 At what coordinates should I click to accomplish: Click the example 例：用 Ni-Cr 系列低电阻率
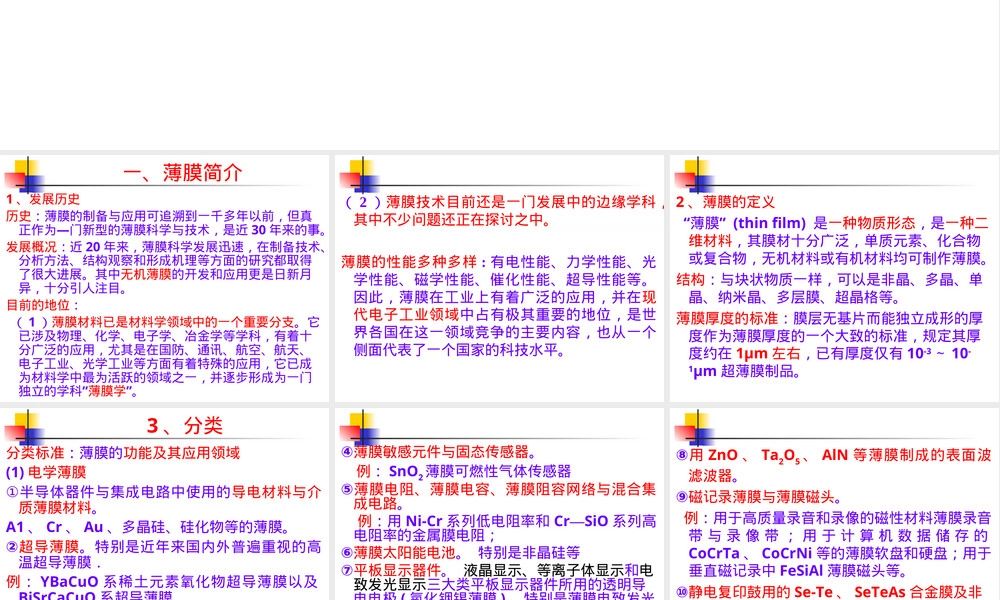(505, 528)
